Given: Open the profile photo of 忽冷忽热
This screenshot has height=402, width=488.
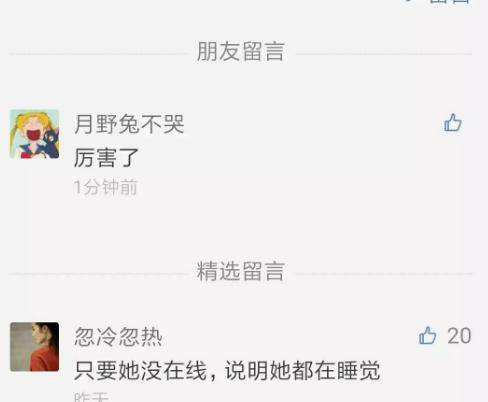Looking at the screenshot, I should pos(34,347).
